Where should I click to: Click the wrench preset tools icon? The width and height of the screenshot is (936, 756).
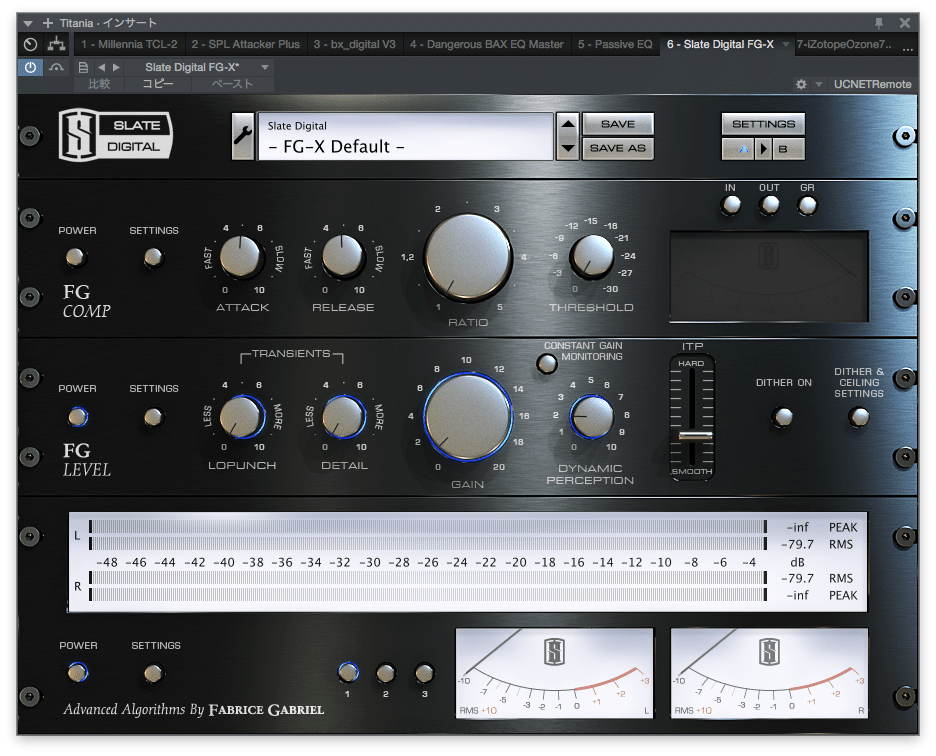242,136
